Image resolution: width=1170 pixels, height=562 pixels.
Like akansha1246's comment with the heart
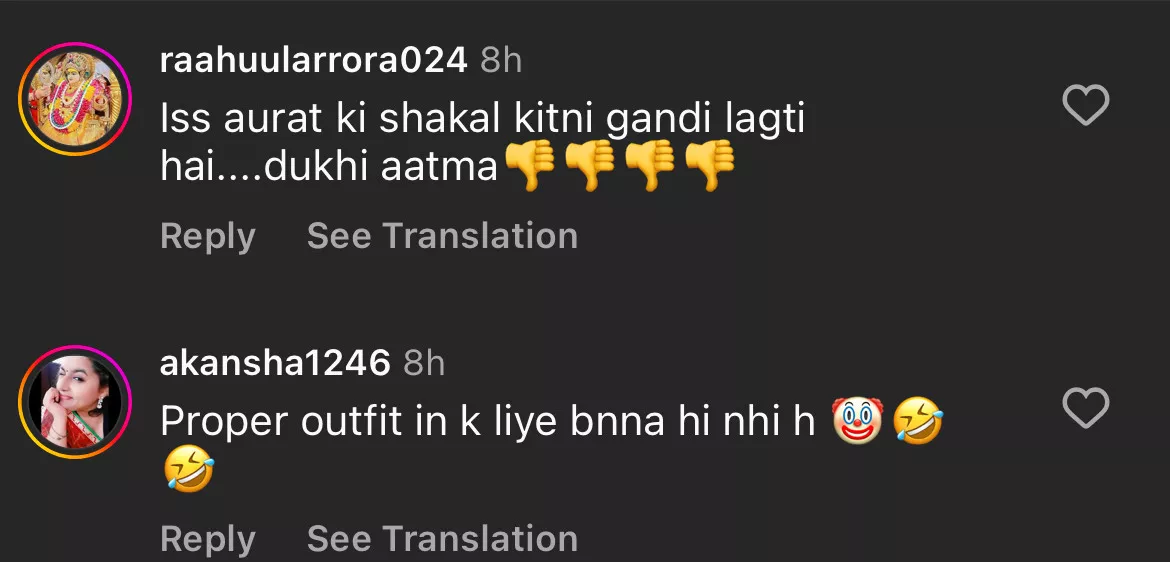click(1085, 408)
